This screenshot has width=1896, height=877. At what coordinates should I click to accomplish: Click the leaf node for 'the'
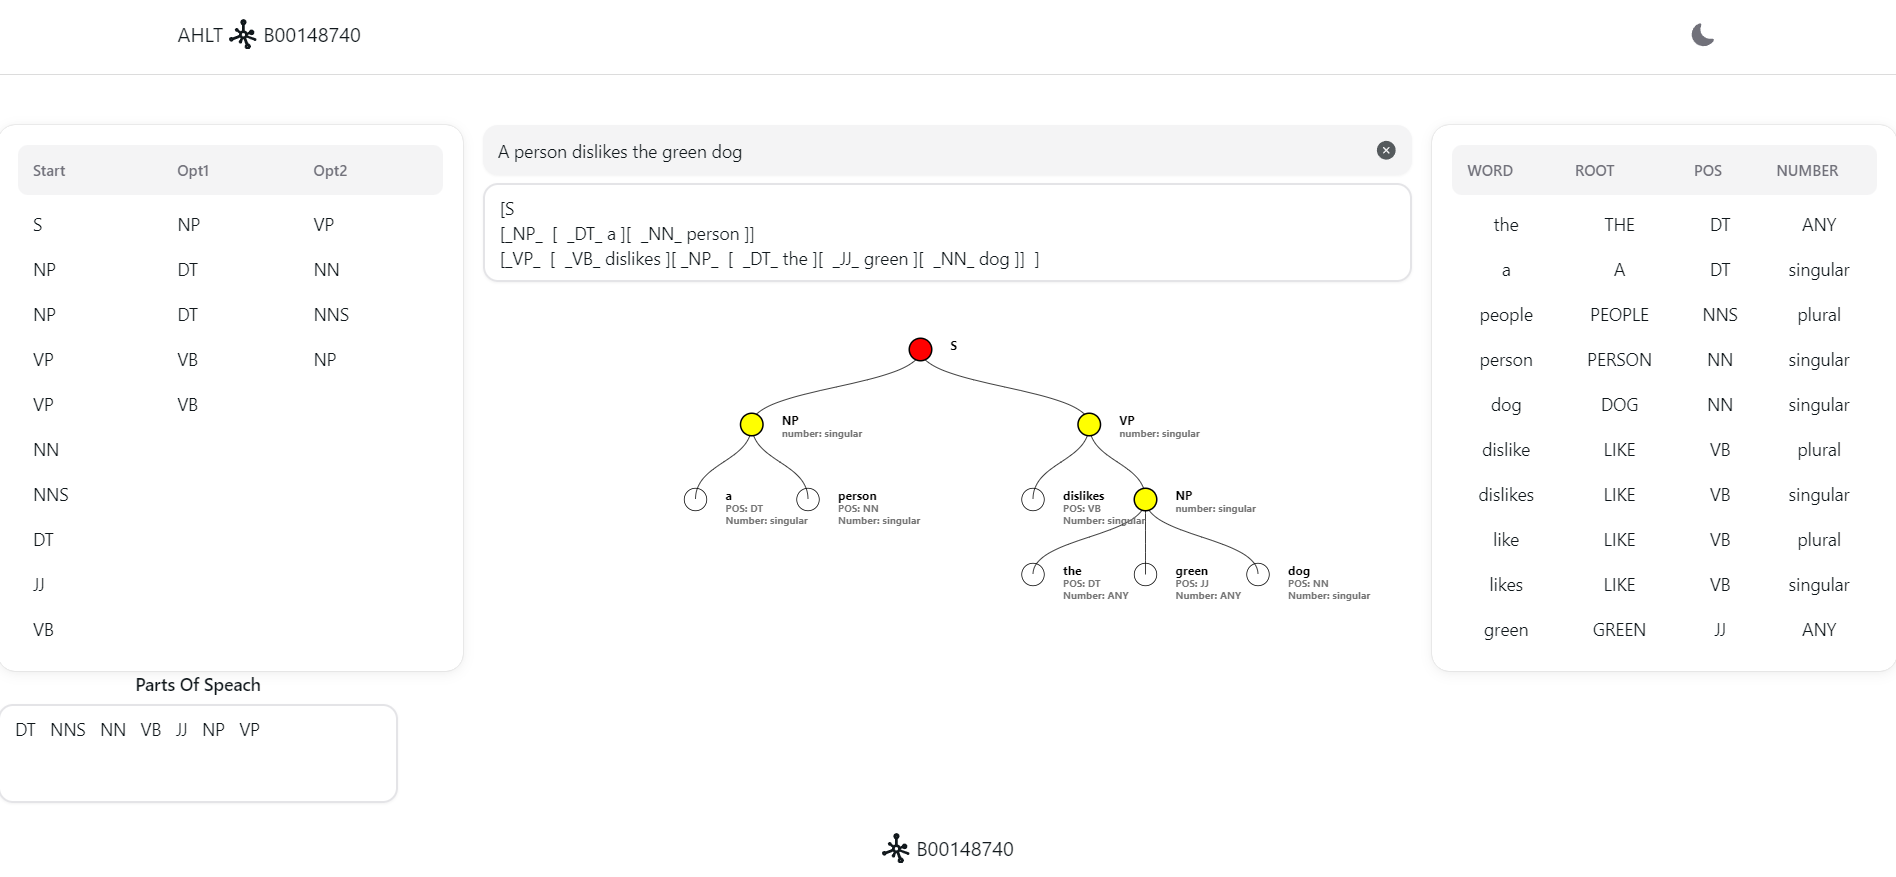[x=1033, y=574]
